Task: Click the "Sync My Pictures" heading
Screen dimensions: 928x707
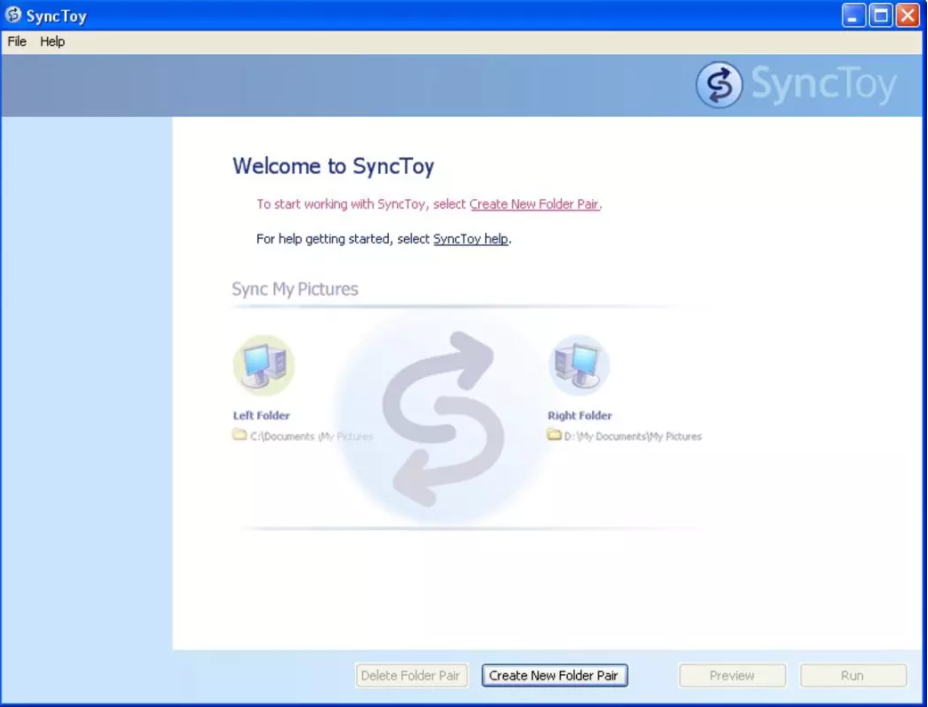Action: 295,289
